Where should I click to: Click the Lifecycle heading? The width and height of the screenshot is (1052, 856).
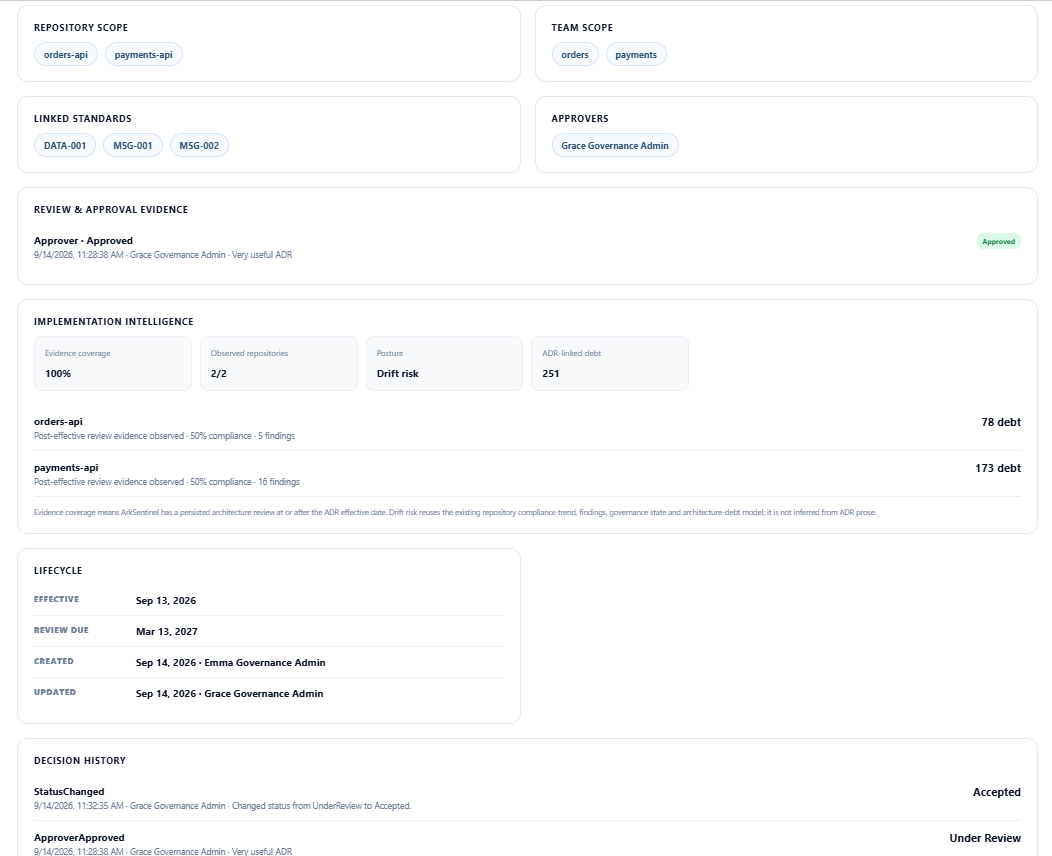point(58,571)
